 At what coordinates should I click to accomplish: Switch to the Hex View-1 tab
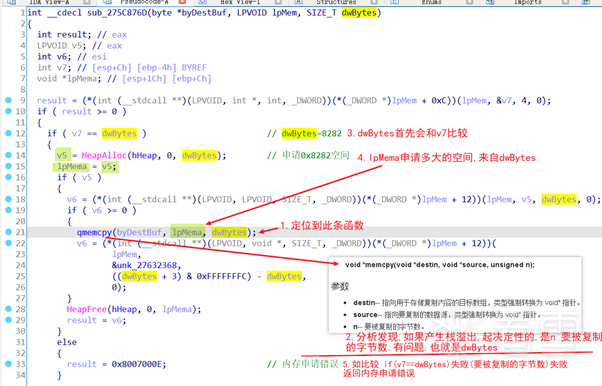coord(240,2)
